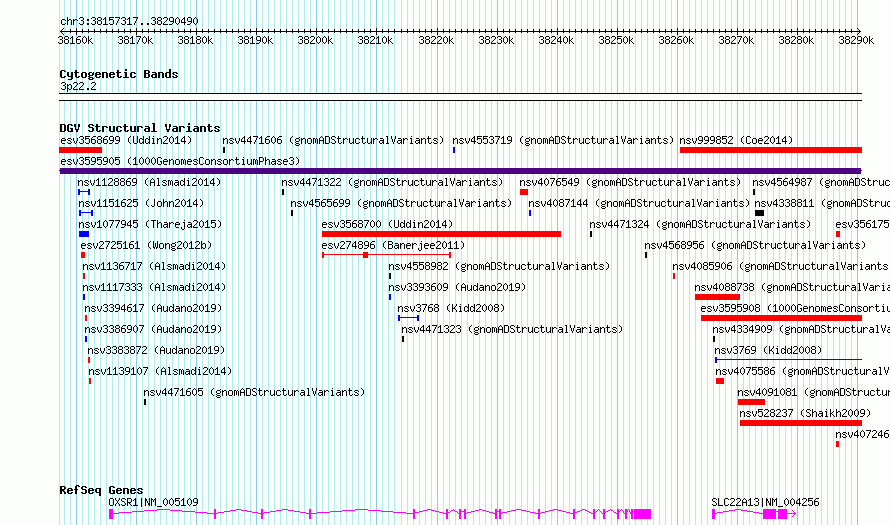Open nsv1139107 (Alsmadi2014) entry
The width and height of the screenshot is (890, 525).
click(x=160, y=371)
